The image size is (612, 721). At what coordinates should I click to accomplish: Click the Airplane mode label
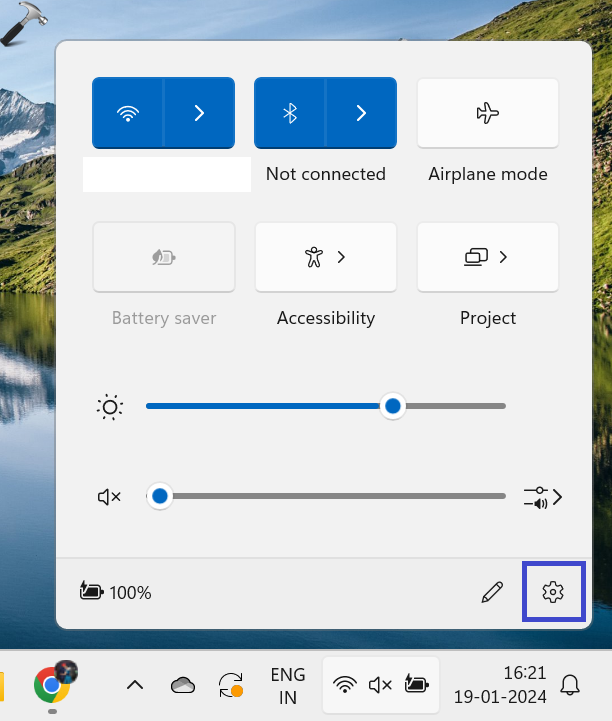pos(488,174)
